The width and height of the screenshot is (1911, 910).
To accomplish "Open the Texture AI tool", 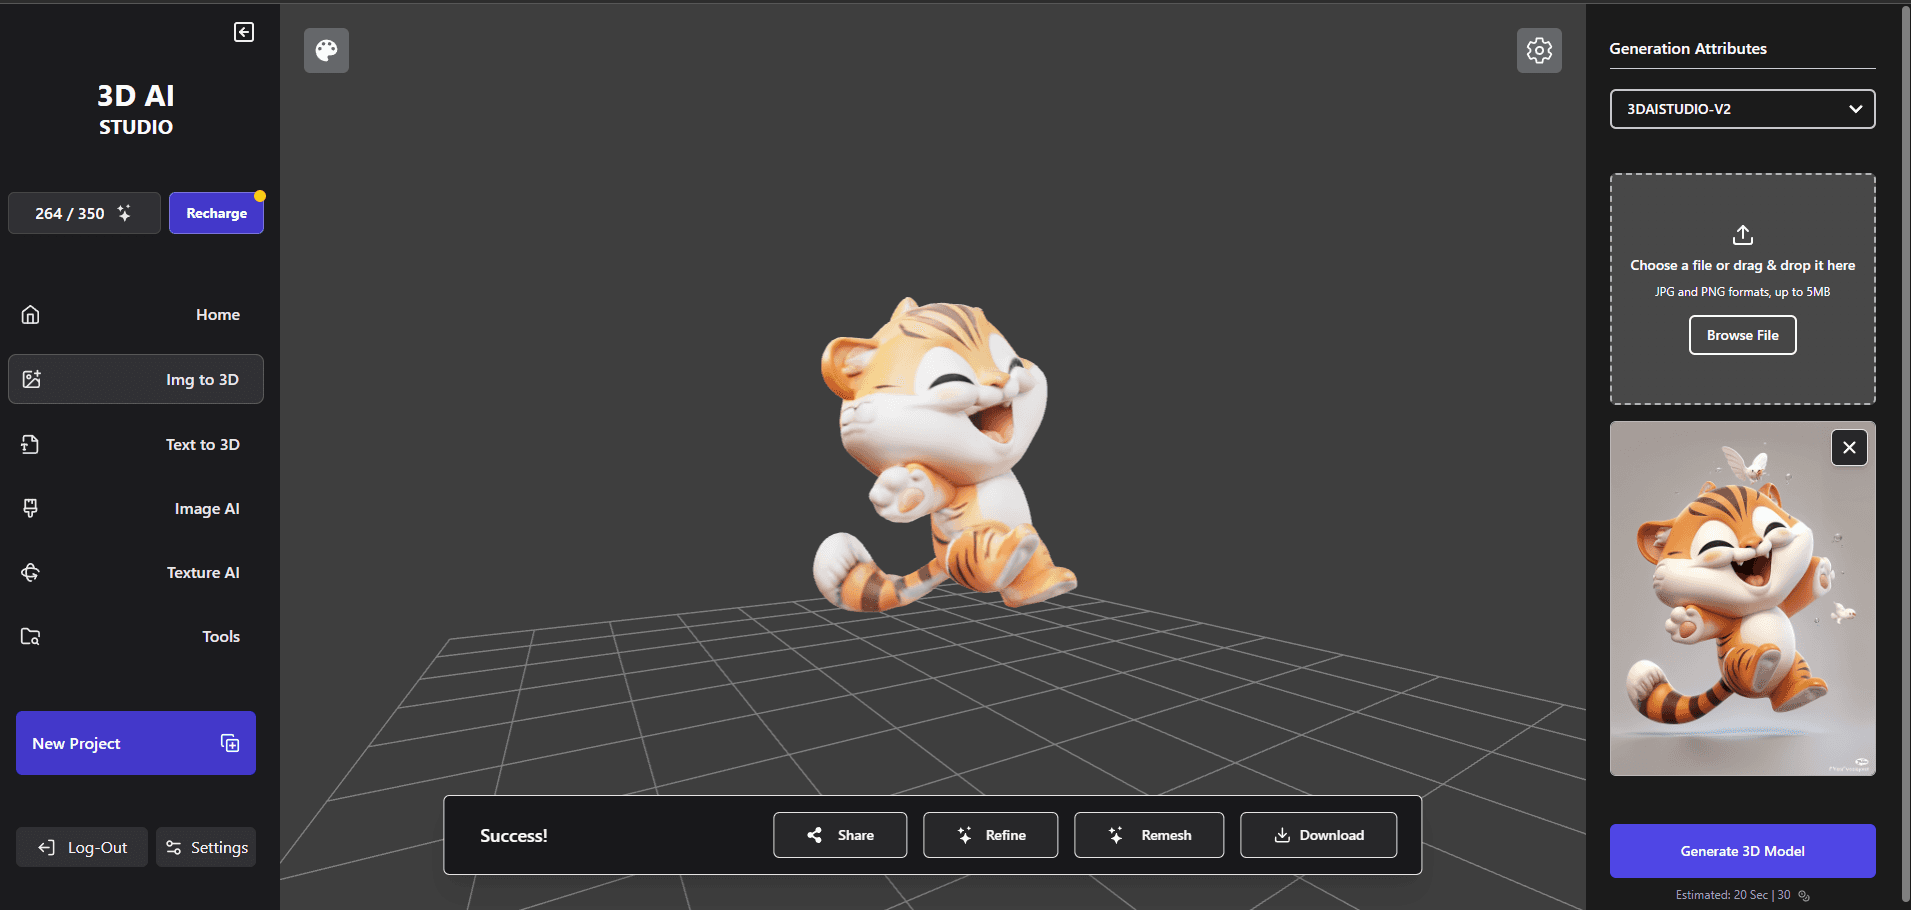I will pos(135,572).
